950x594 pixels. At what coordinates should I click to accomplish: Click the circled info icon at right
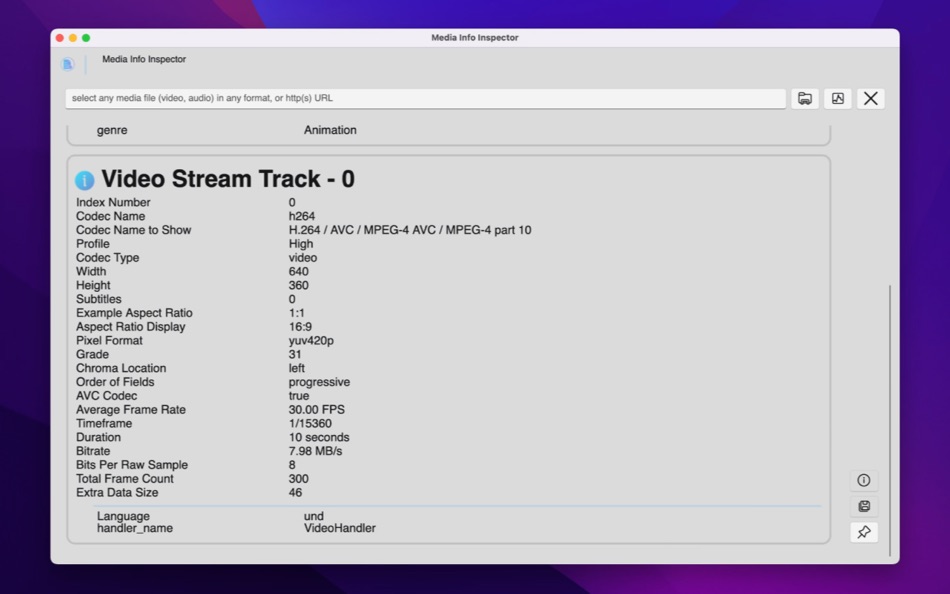(864, 481)
